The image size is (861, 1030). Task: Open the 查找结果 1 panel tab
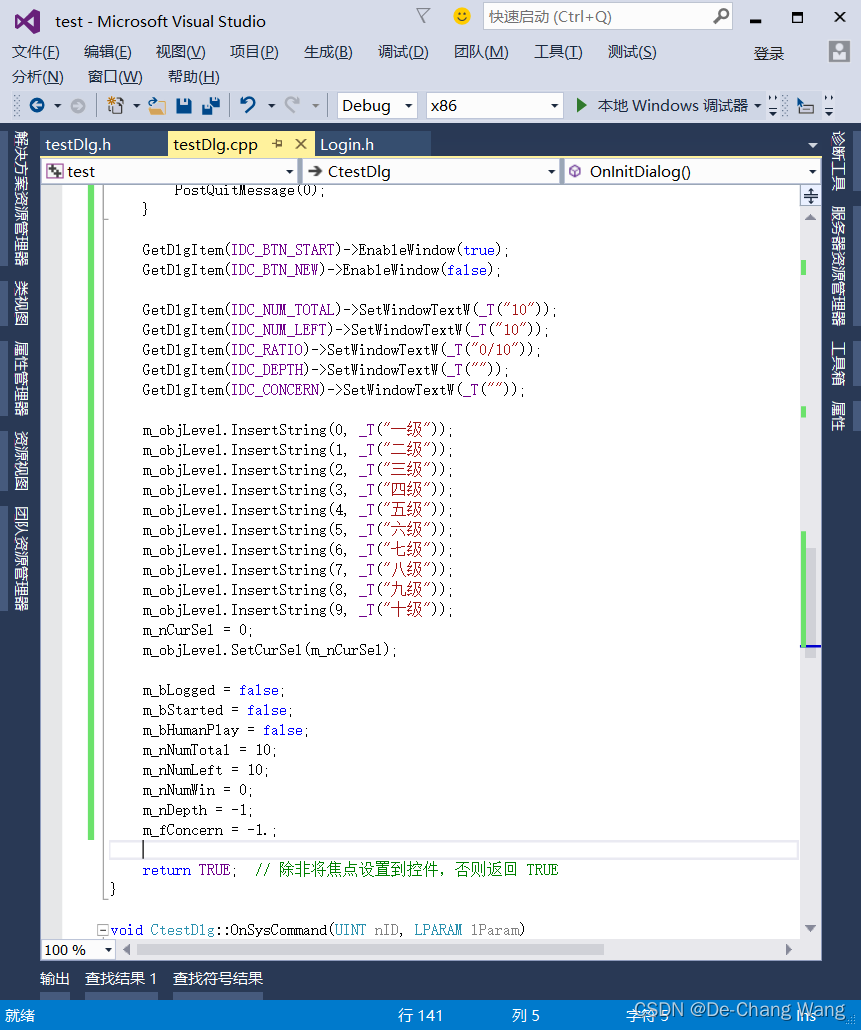tap(121, 979)
